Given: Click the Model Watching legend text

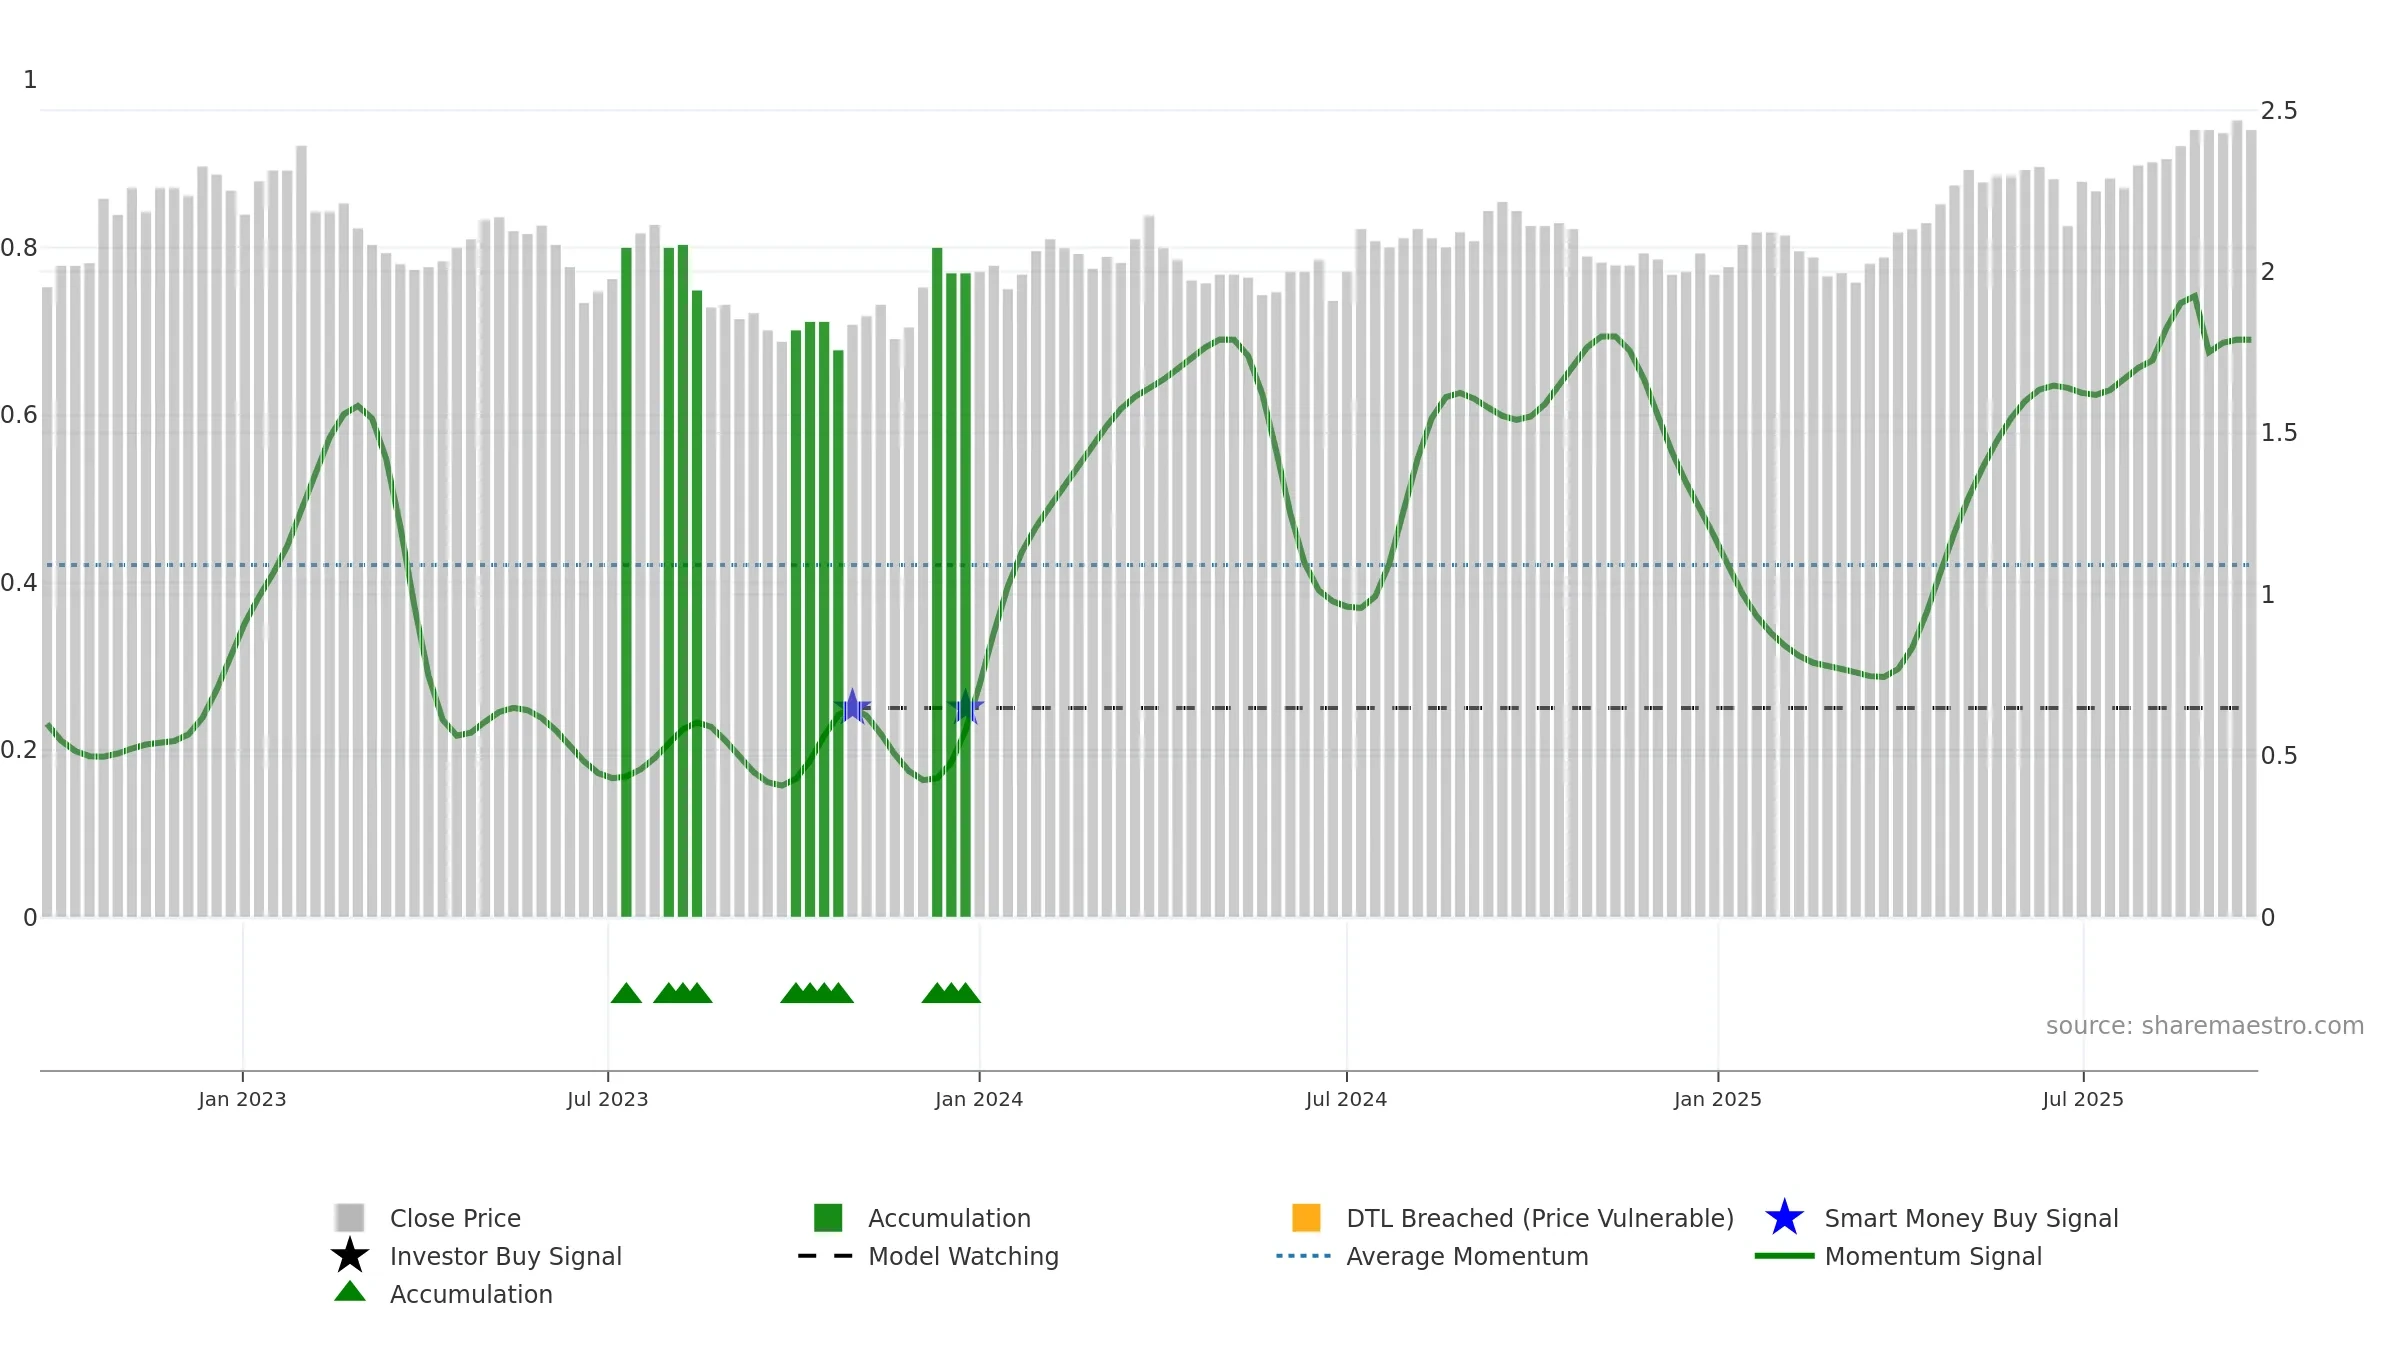Looking at the screenshot, I should (x=963, y=1256).
